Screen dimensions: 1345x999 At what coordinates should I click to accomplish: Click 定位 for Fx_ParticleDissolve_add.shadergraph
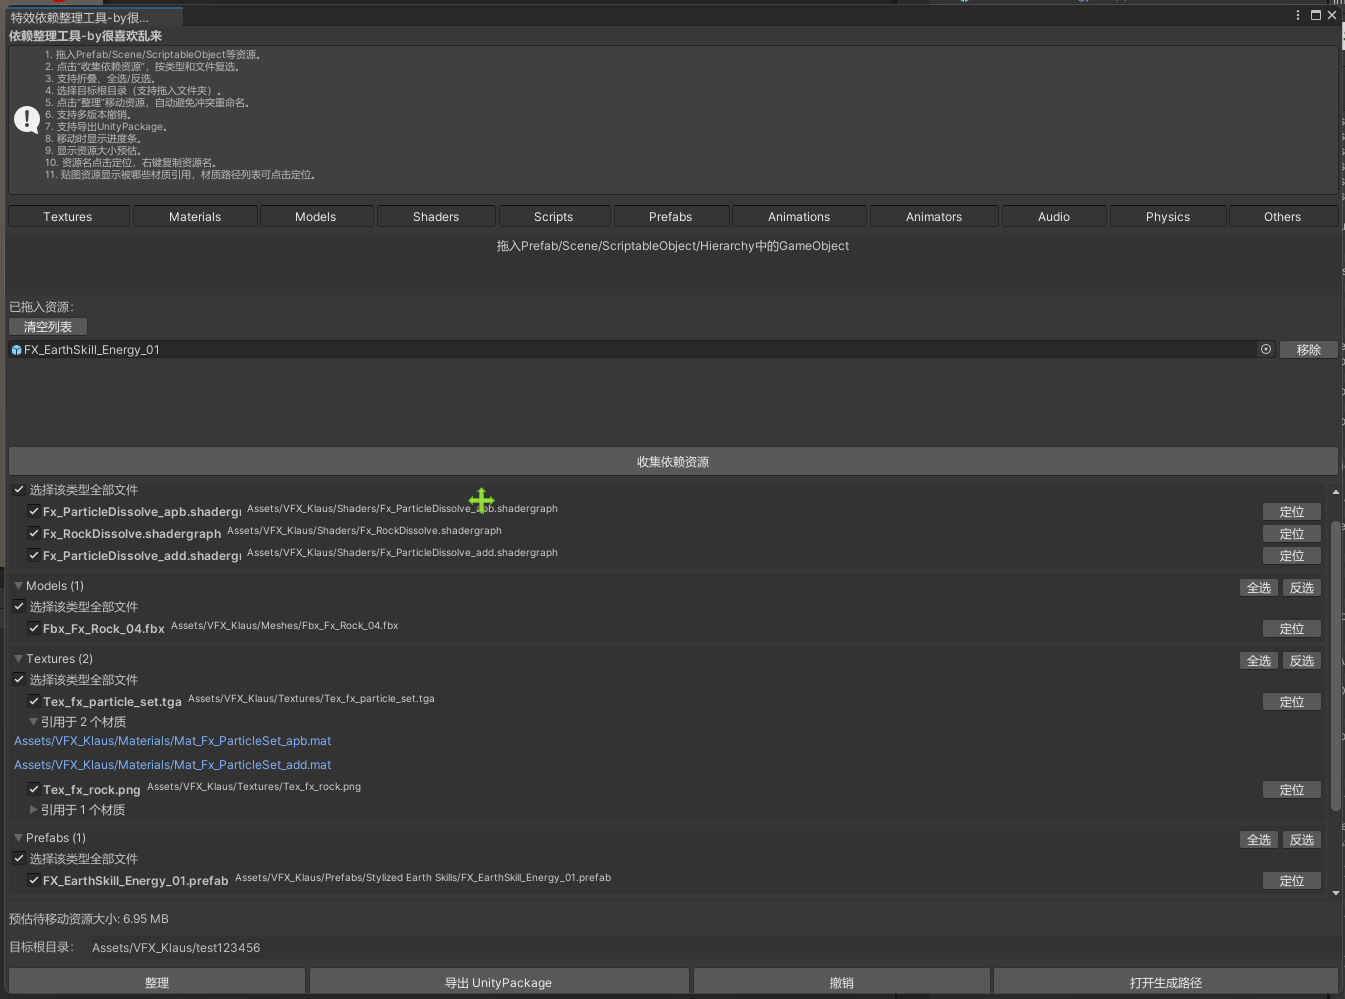point(1292,555)
